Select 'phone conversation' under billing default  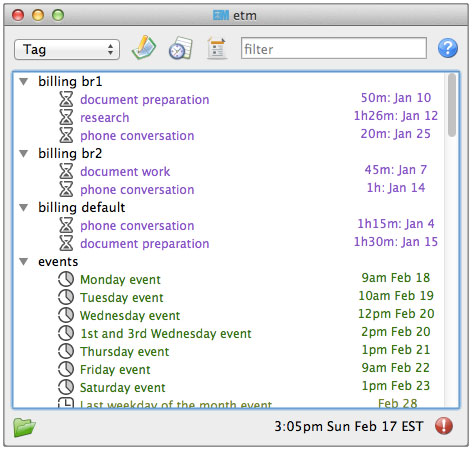(137, 226)
